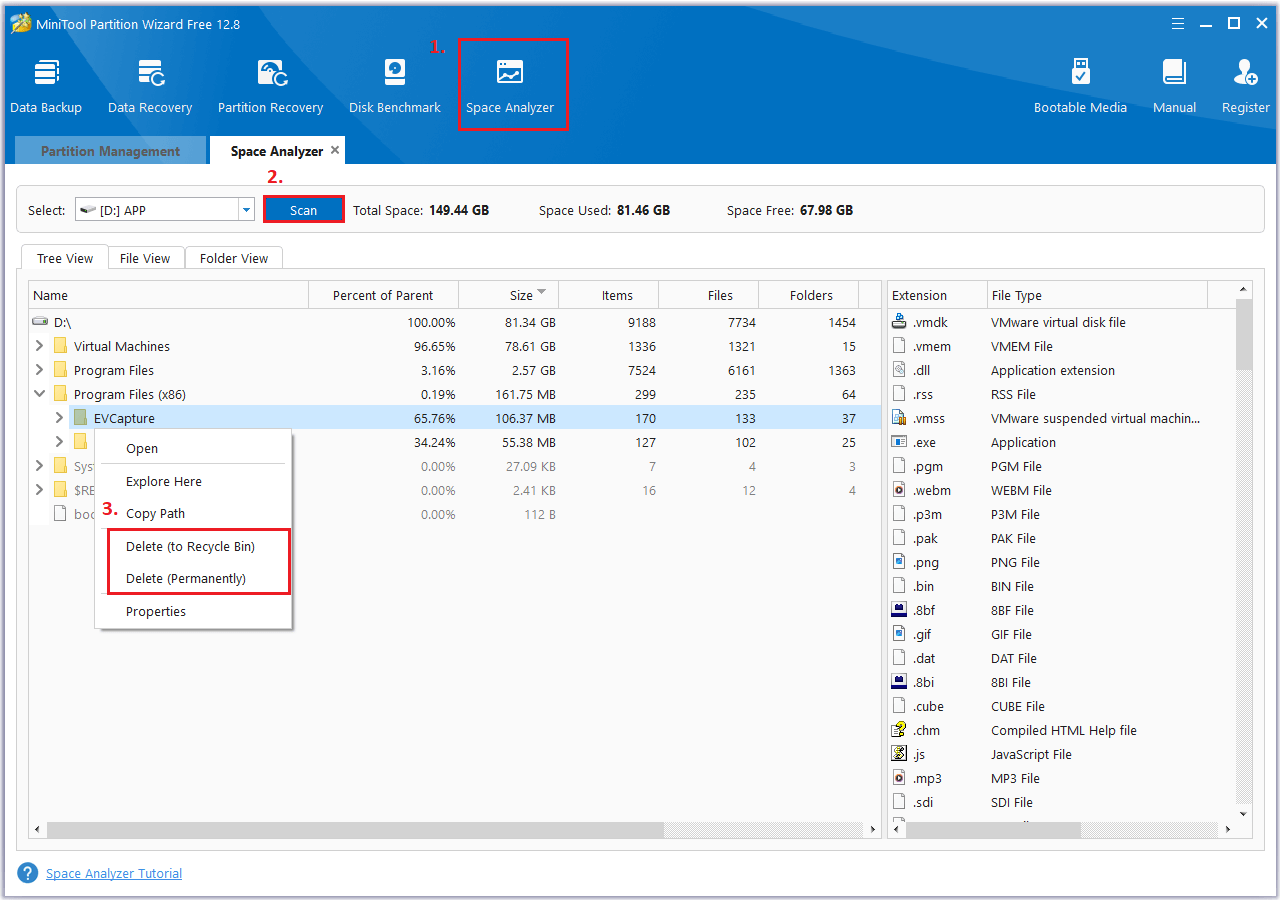Click the Scan button
This screenshot has width=1280, height=900.
click(303, 209)
